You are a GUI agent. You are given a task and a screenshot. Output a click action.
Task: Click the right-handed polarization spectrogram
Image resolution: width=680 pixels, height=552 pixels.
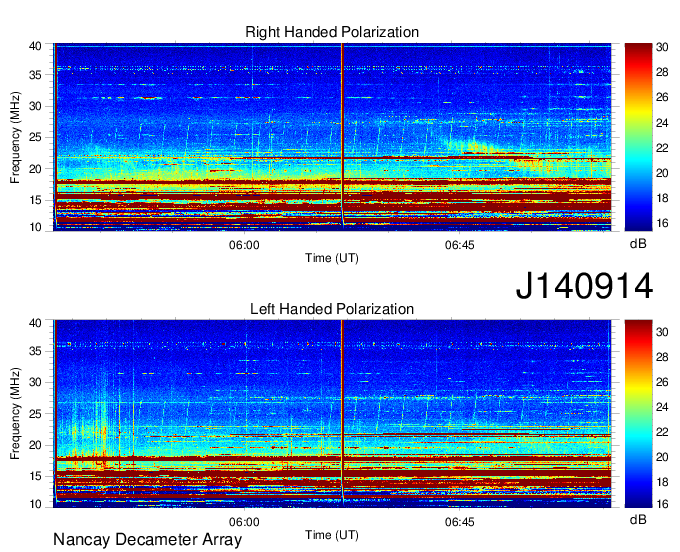332,137
